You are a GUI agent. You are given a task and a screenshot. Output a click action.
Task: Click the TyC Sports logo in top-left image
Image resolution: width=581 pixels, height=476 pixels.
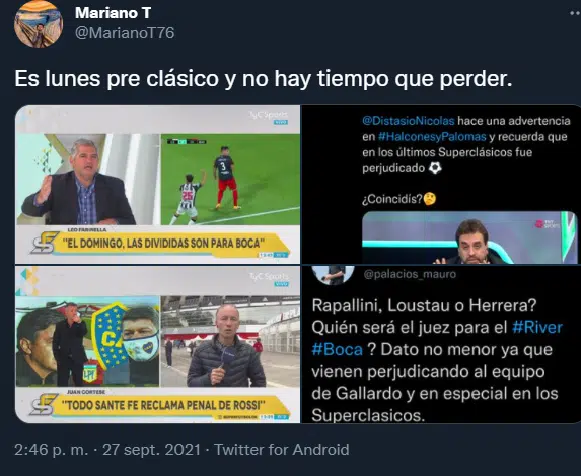point(268,117)
